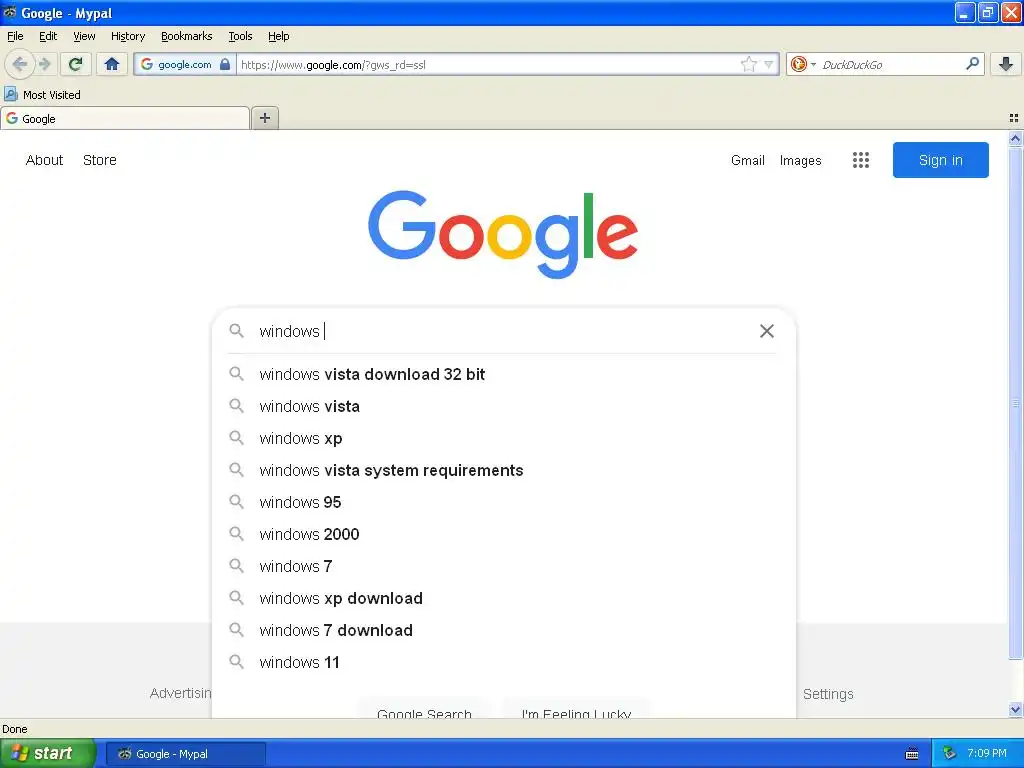
Task: Click the About link
Action: point(44,160)
